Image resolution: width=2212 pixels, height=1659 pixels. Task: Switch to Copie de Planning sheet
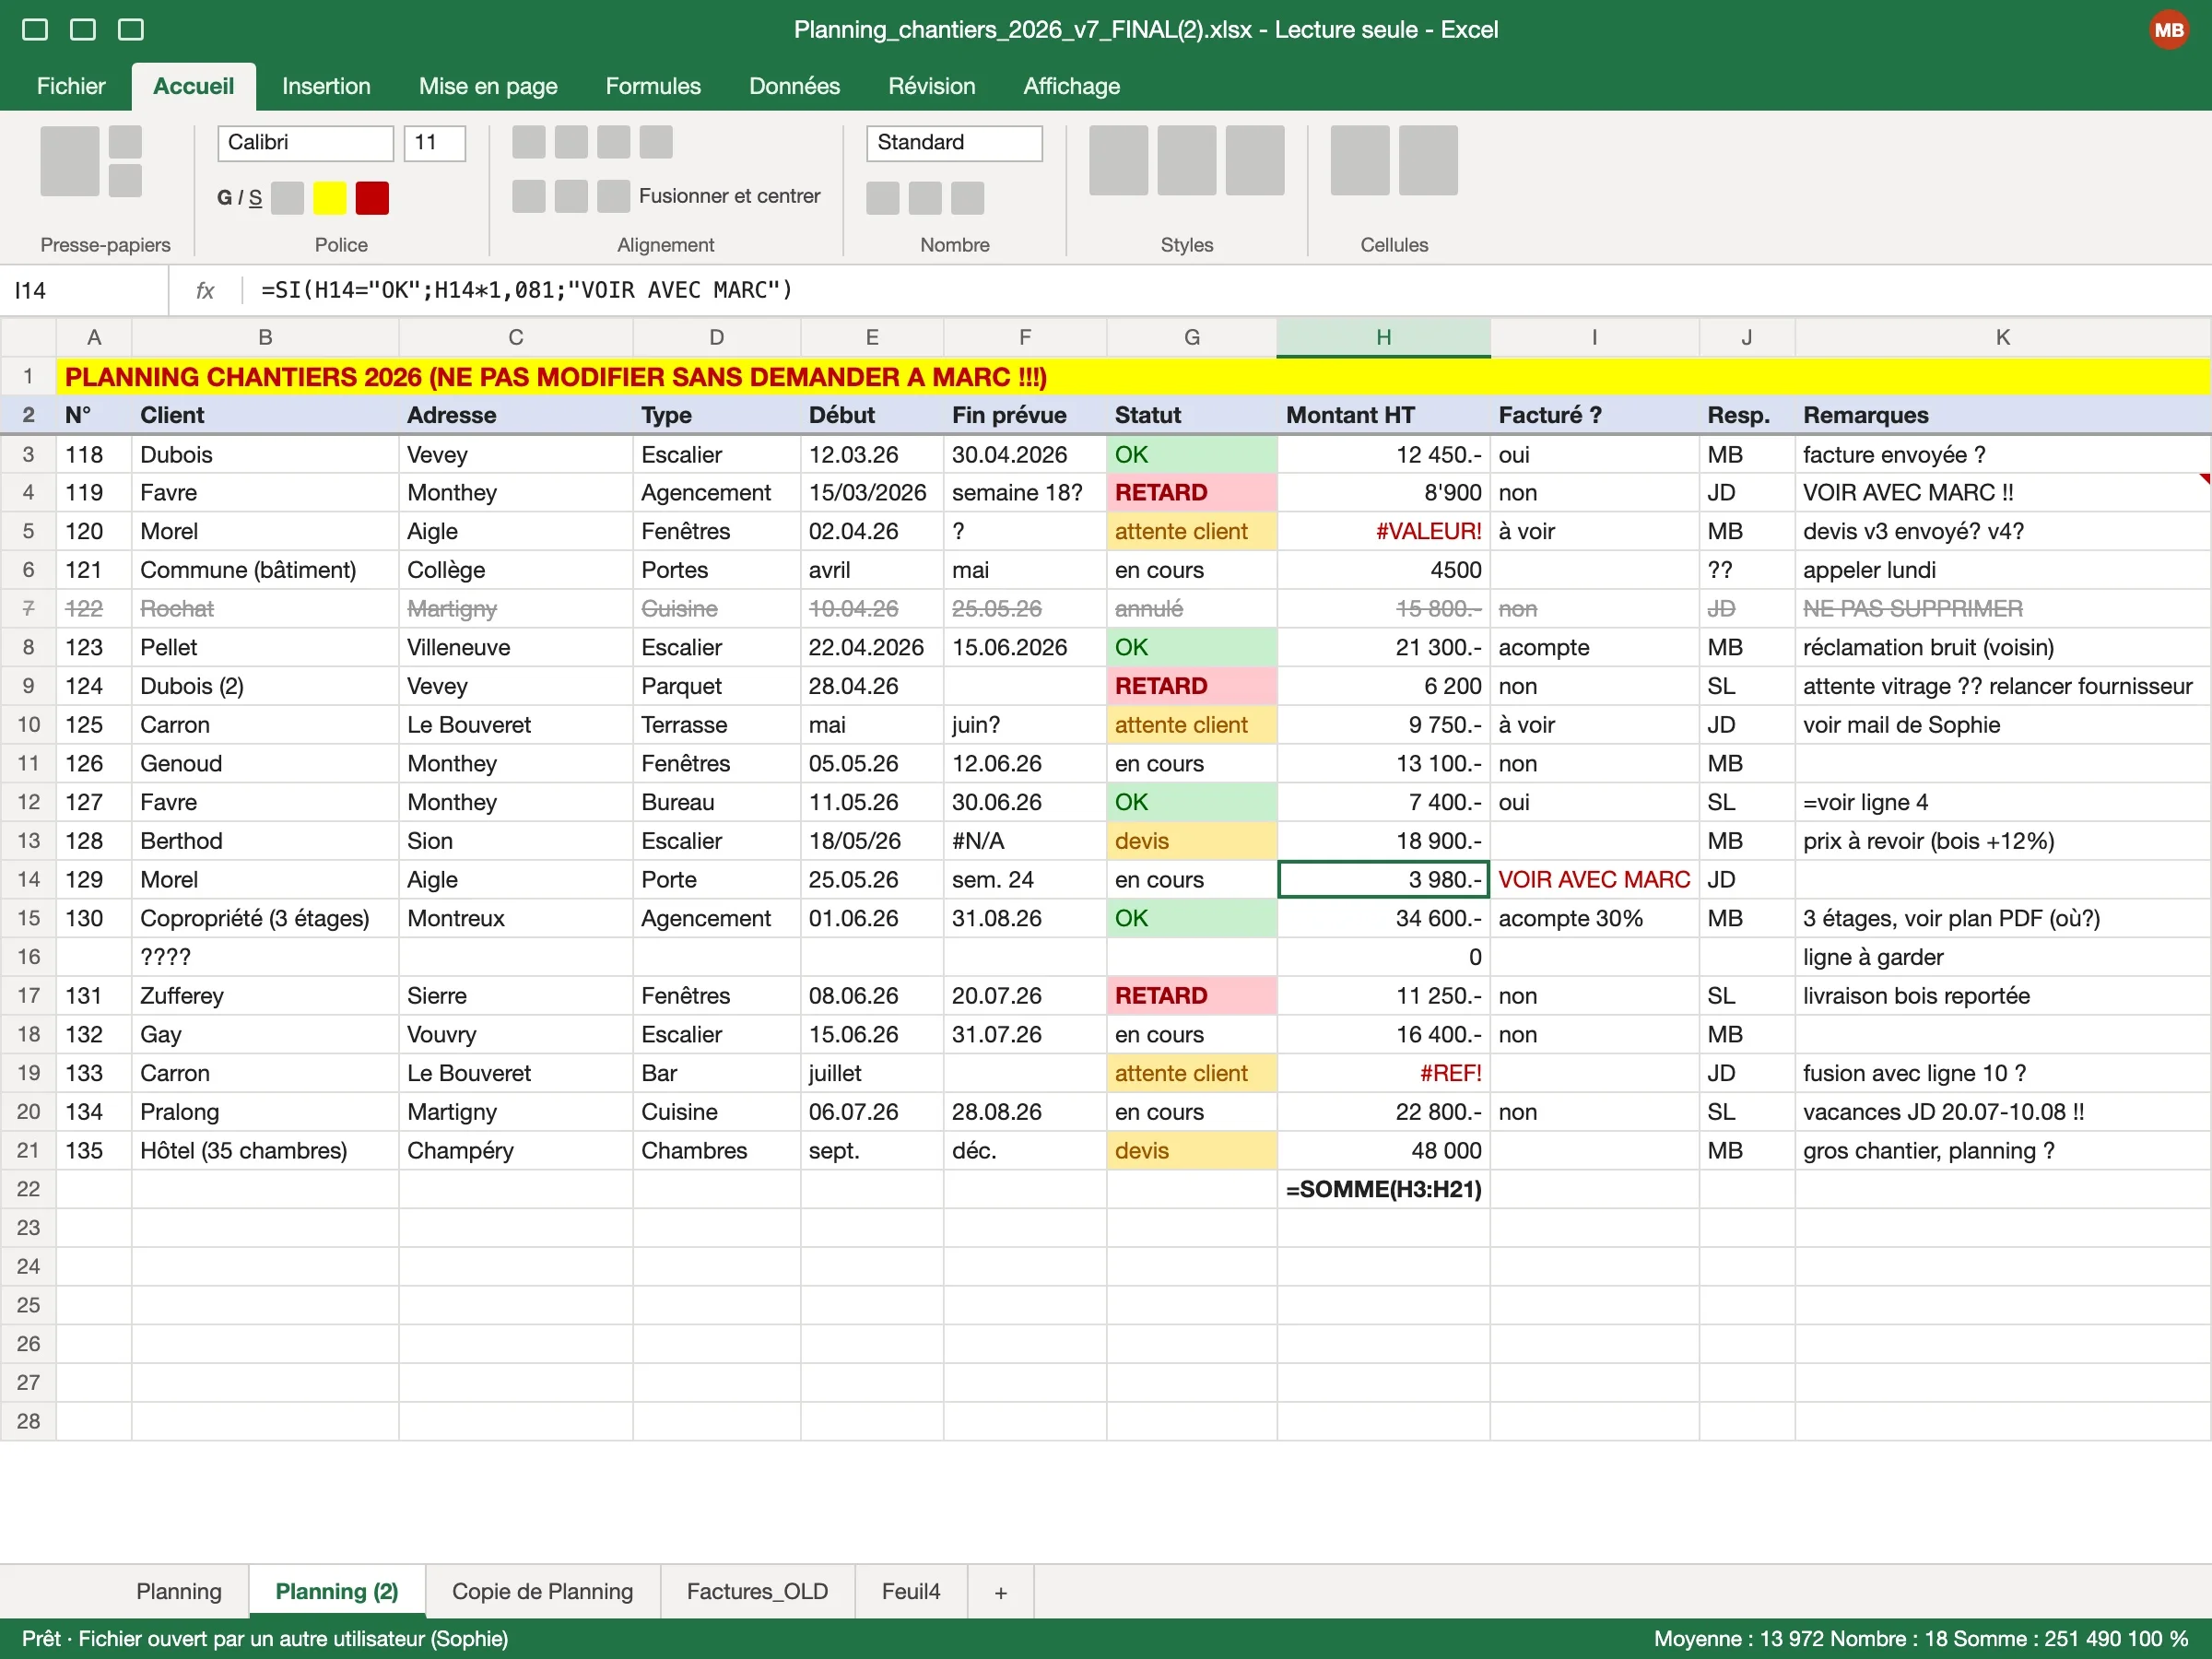point(542,1591)
